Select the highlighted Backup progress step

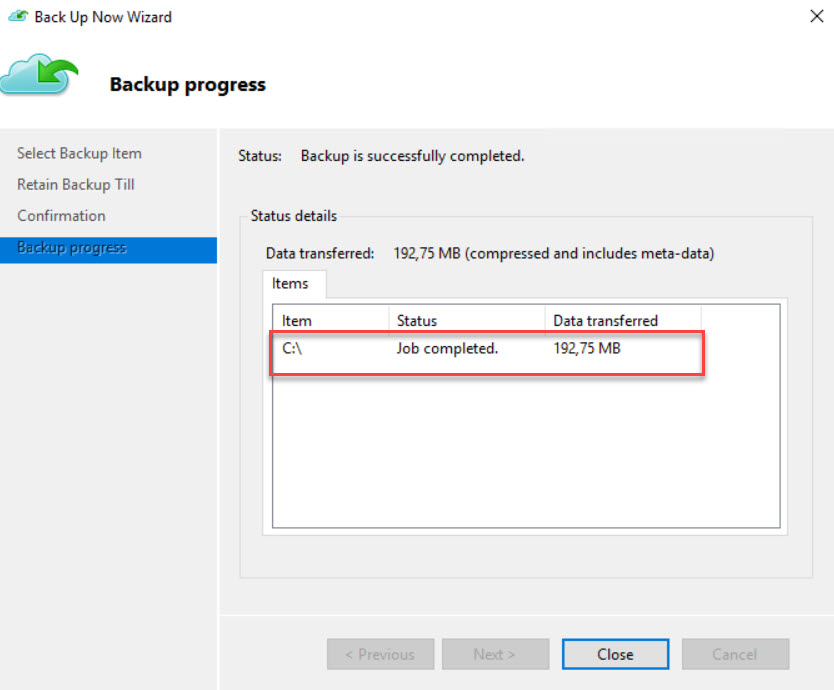pyautogui.click(x=72, y=248)
